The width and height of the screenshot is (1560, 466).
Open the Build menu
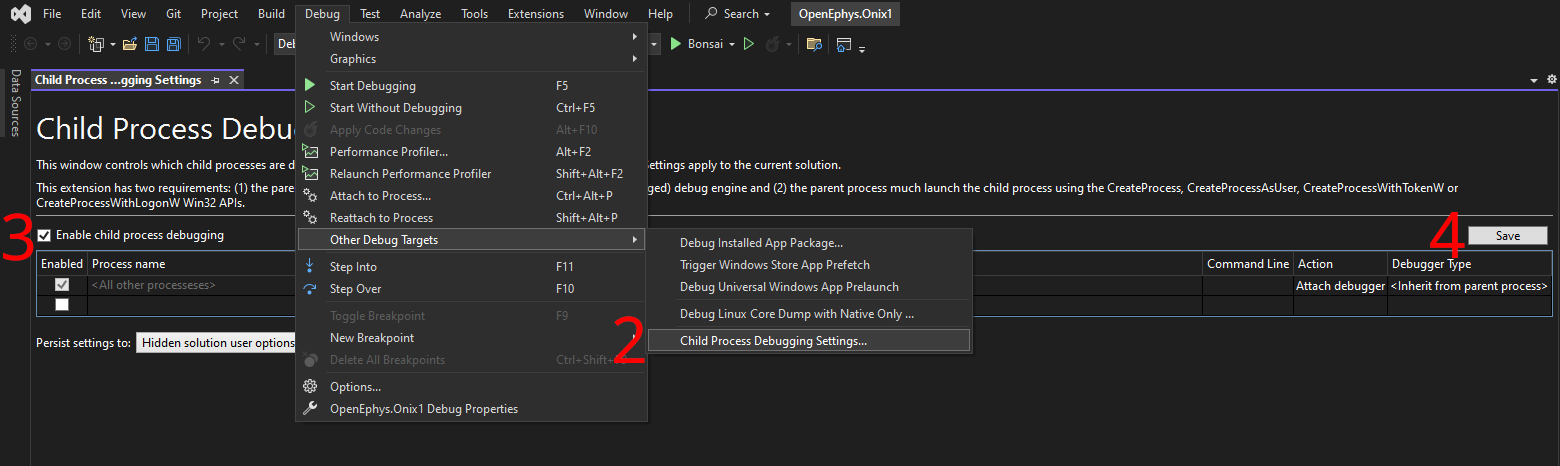coord(271,14)
